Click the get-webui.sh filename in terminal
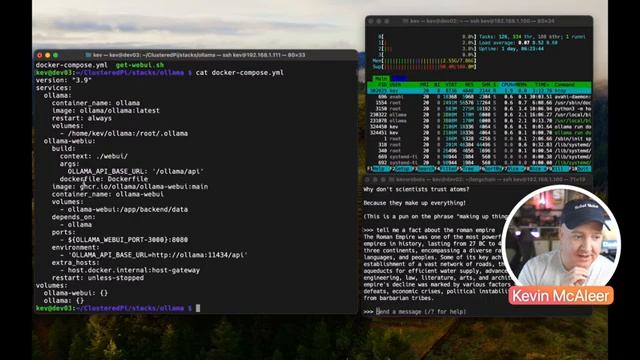This screenshot has height=360, width=640. click(x=140, y=65)
